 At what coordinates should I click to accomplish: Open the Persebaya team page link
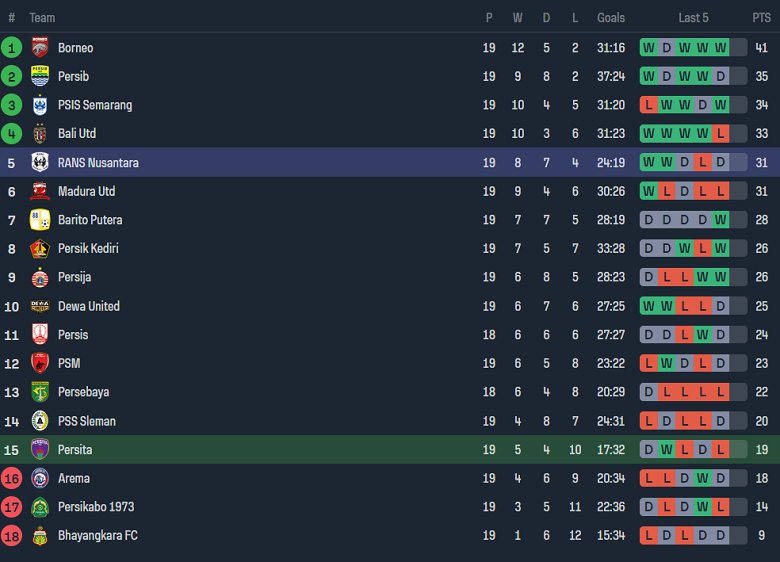(83, 392)
